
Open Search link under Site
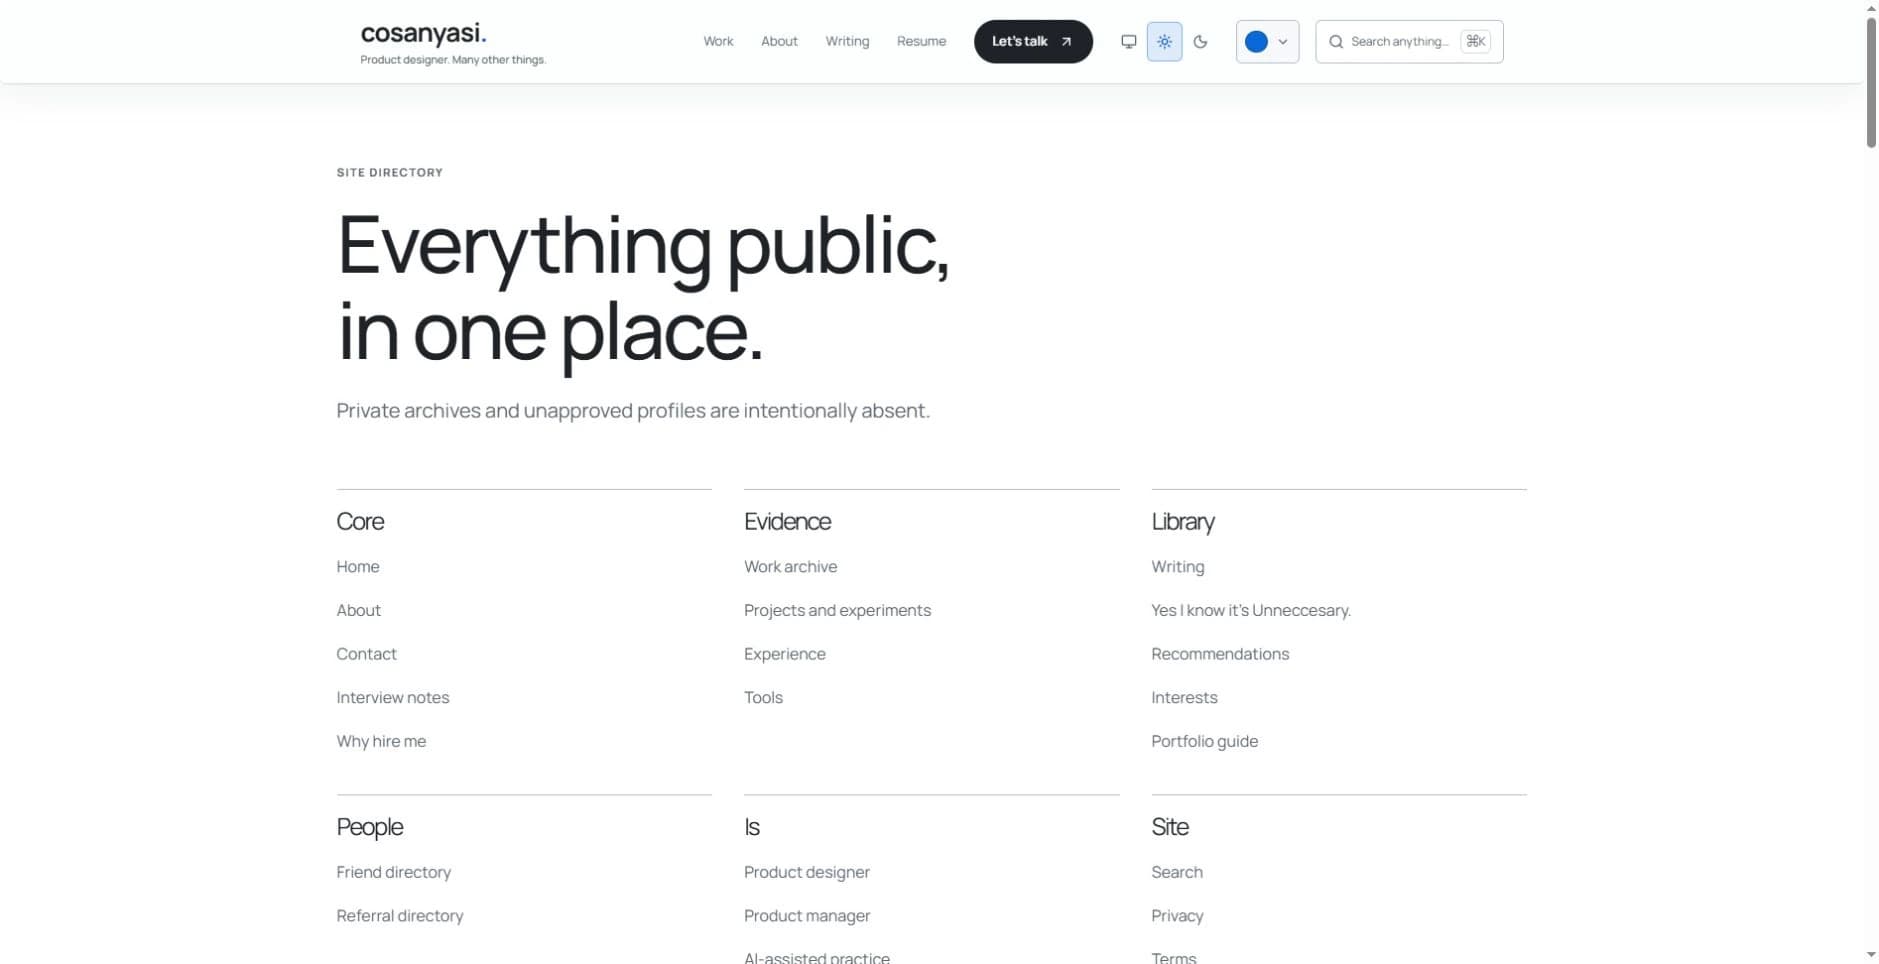pos(1177,872)
